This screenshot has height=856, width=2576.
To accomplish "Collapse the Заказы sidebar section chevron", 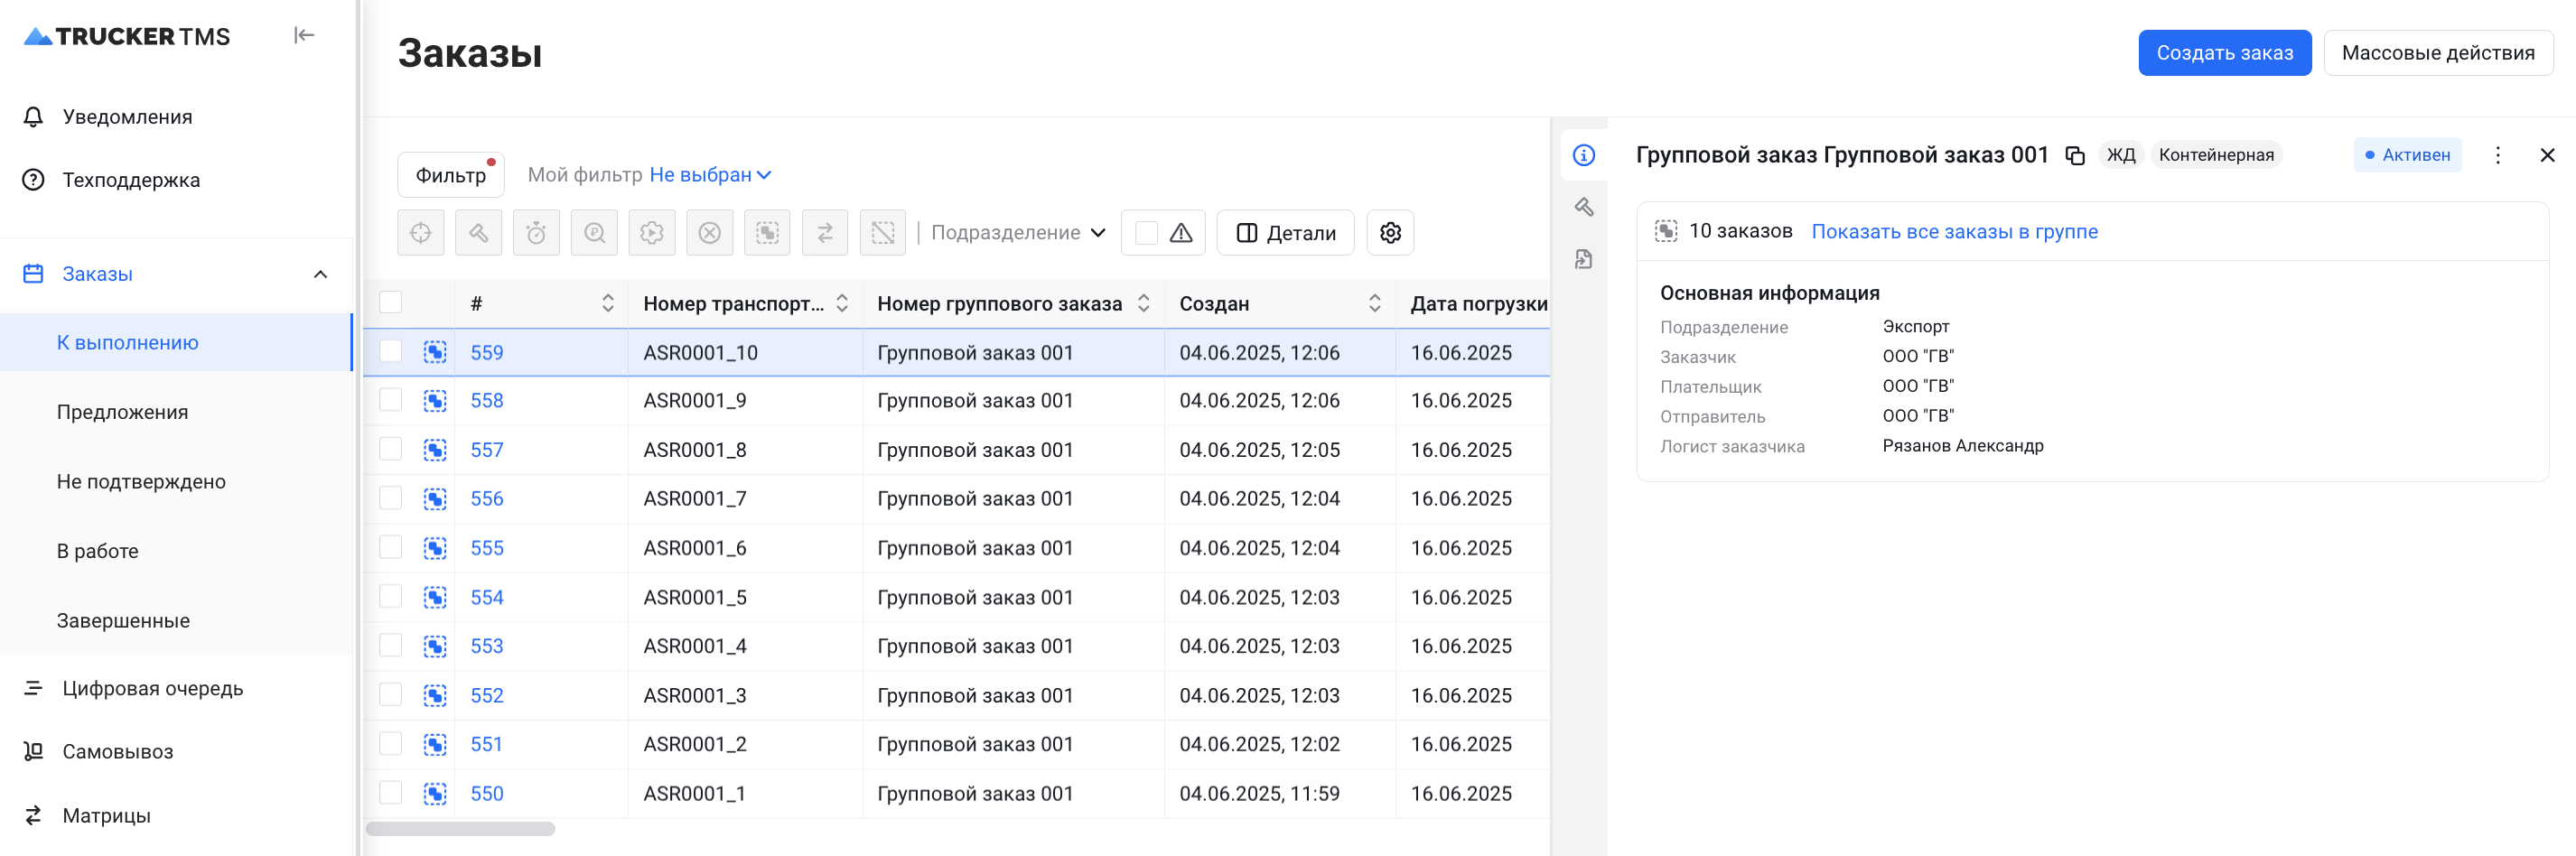I will (x=321, y=274).
